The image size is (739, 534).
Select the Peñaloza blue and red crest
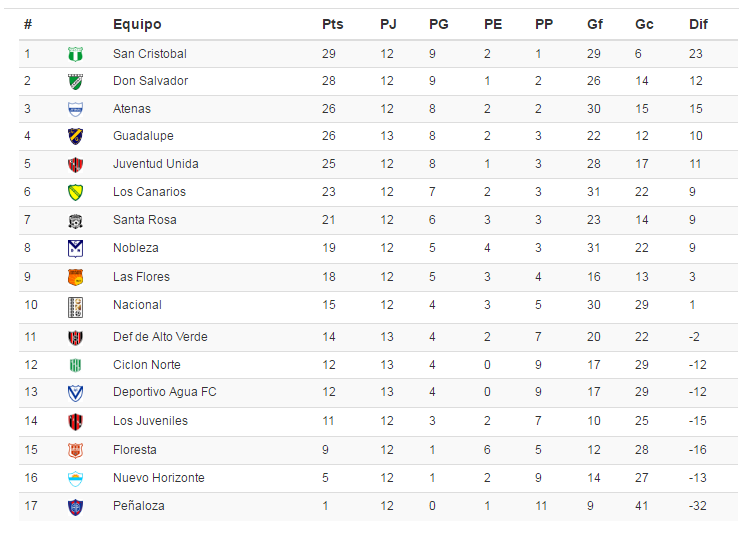pyautogui.click(x=75, y=507)
